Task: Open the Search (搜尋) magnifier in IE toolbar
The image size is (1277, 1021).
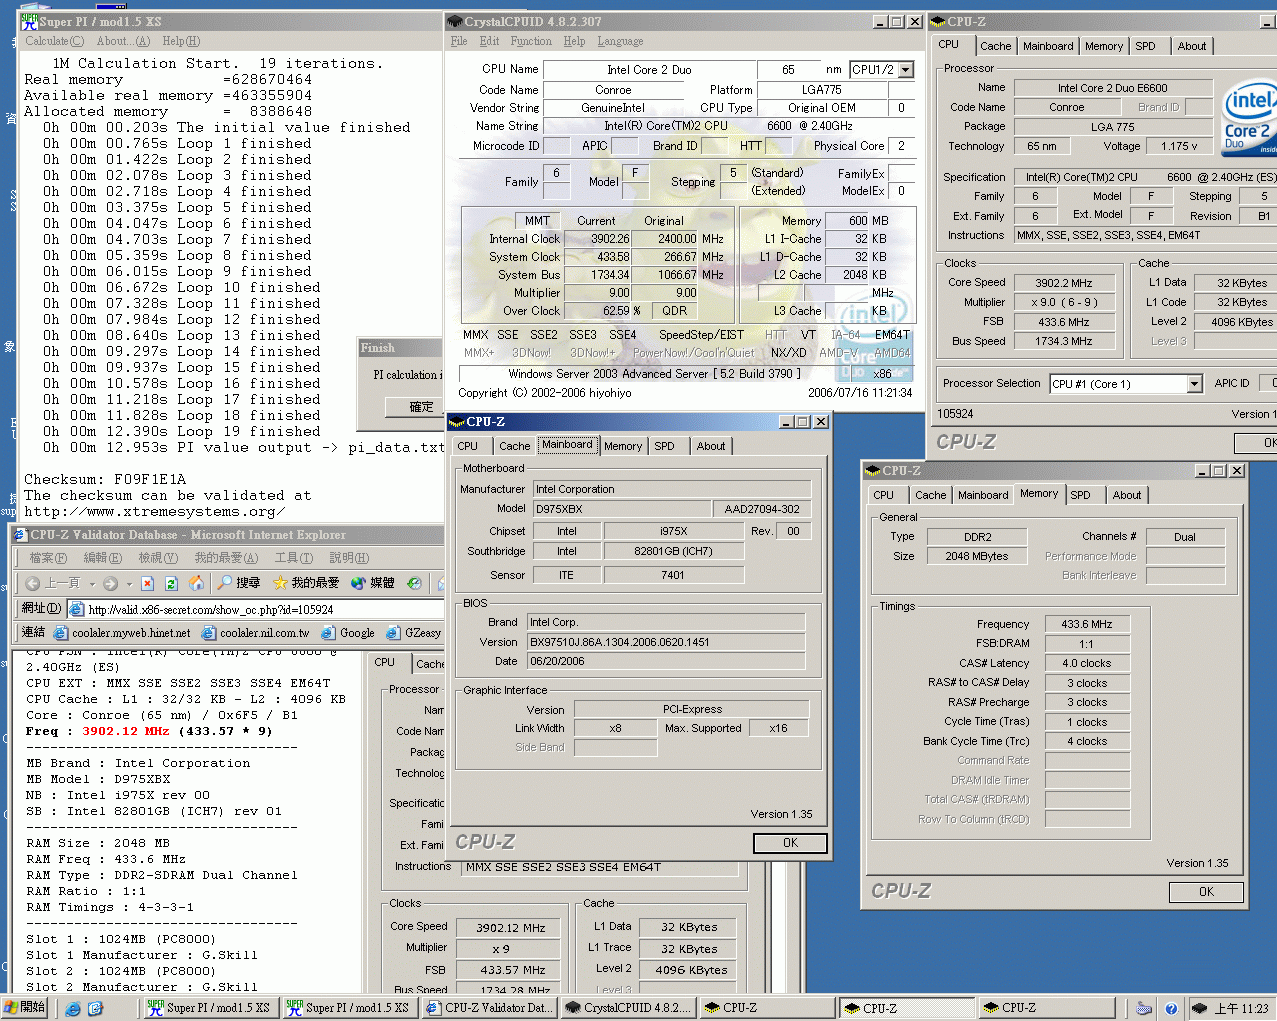Action: (x=238, y=583)
